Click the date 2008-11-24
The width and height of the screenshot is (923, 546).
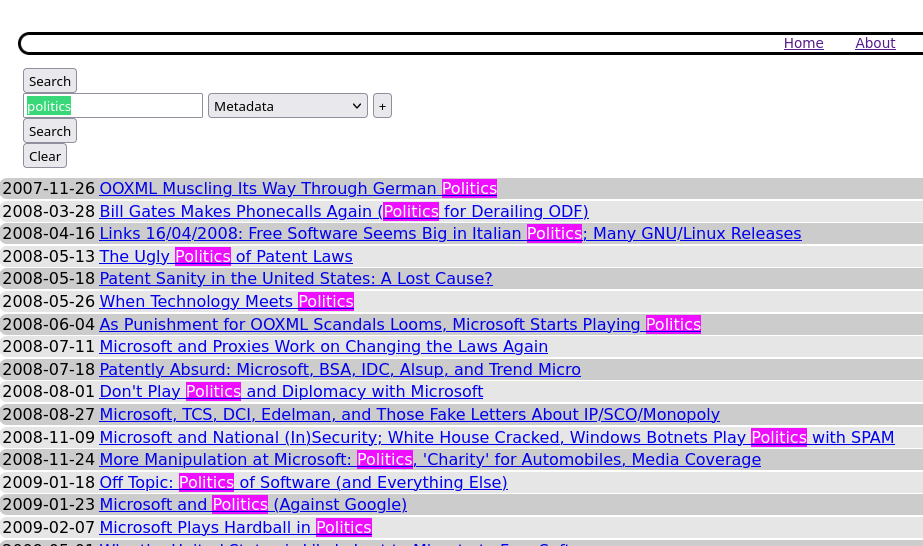(x=49, y=460)
